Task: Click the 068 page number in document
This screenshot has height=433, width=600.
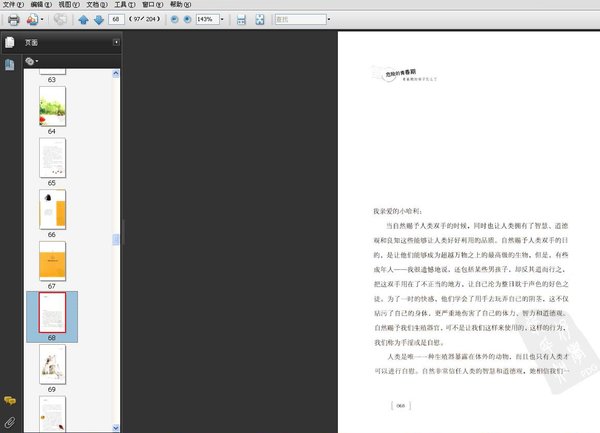Action: pyautogui.click(x=401, y=406)
